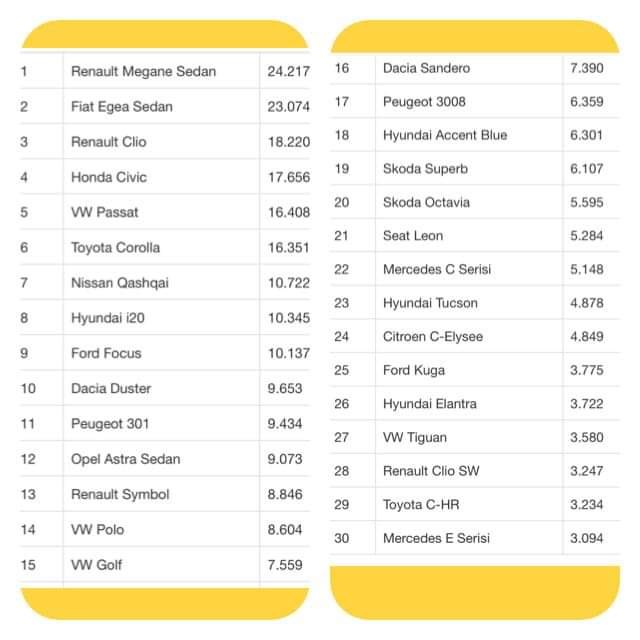Click the Mercedes C Serisi row
The height and width of the screenshot is (640, 640).
[x=475, y=269]
